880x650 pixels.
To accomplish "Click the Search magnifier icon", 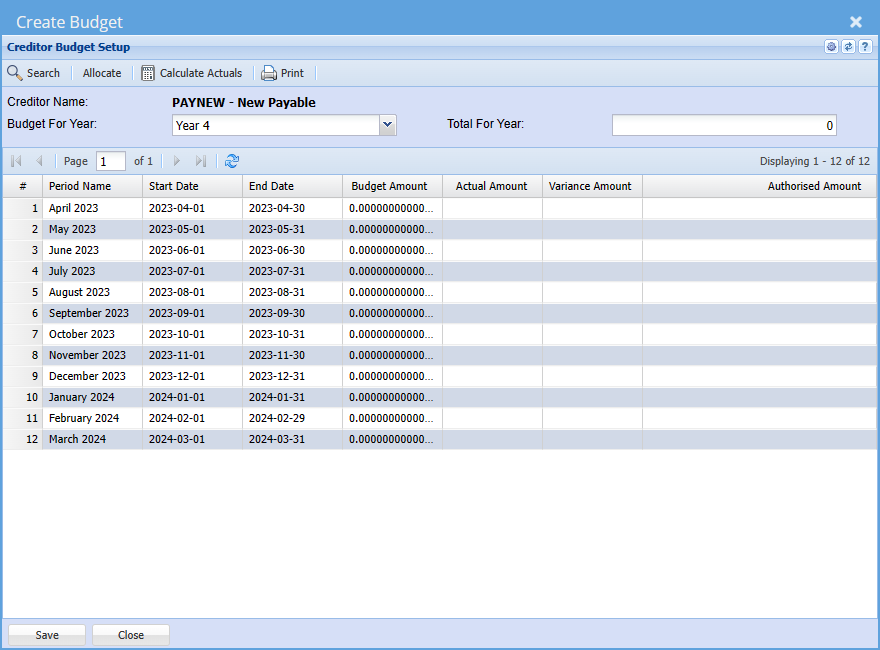I will tap(15, 73).
